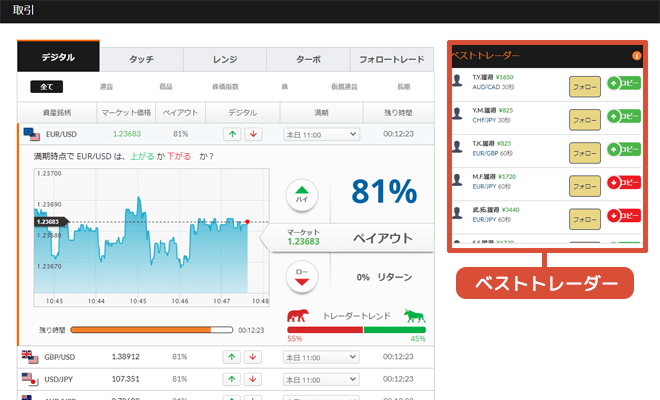Follow trader Y.M. with フォロー button
Screen dimensions: 660x400
(x=585, y=120)
